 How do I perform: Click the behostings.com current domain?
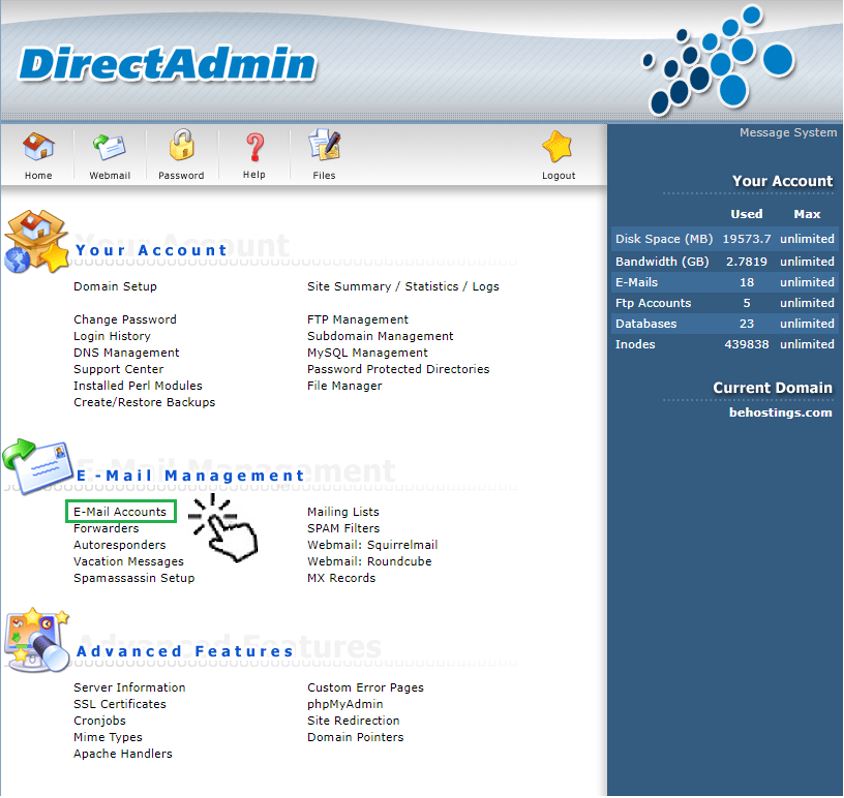click(780, 413)
